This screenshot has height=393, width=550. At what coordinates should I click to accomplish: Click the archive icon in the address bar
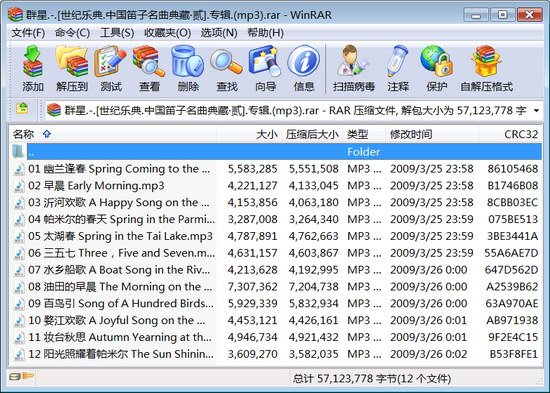coord(54,110)
